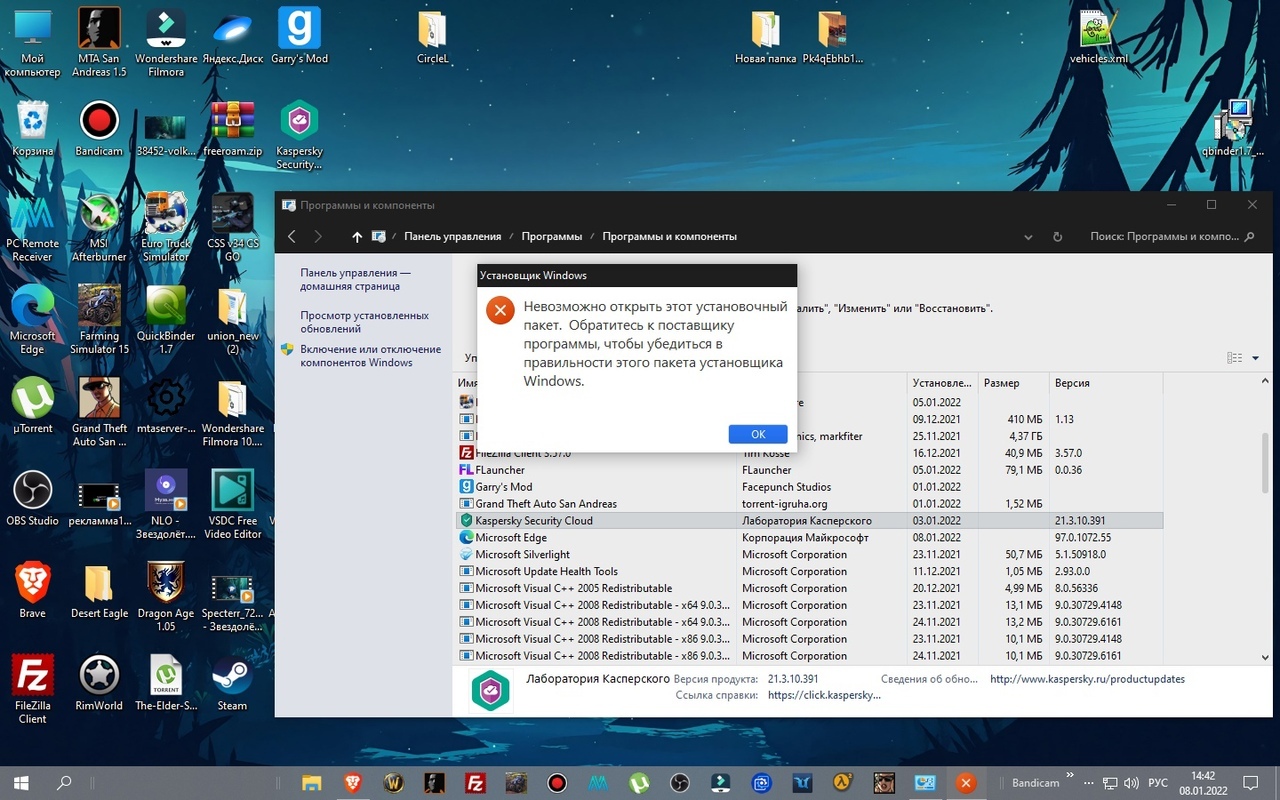Select the Новая папка folder icon

765,36
